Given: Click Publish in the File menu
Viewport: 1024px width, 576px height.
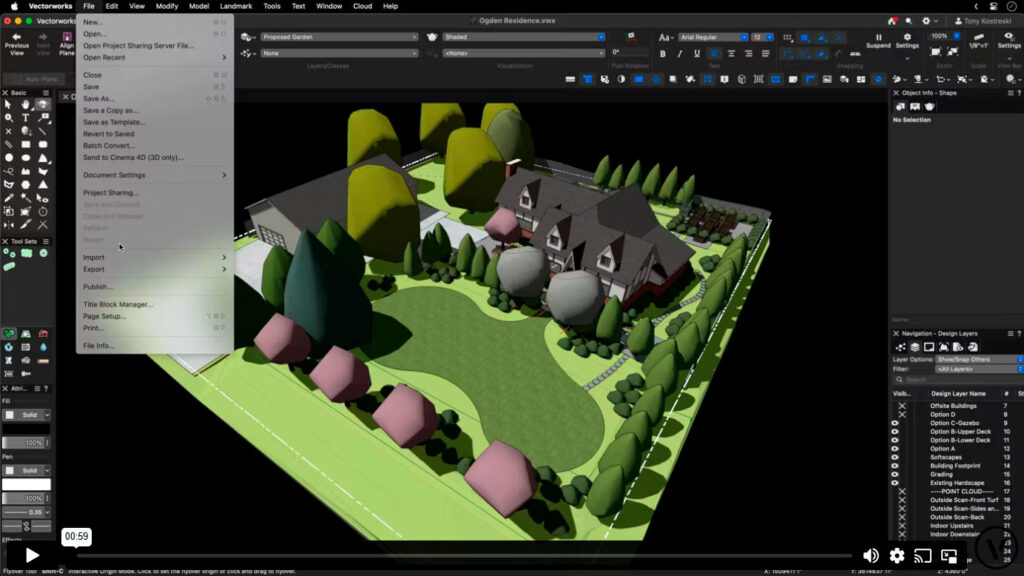Looking at the screenshot, I should coord(97,287).
